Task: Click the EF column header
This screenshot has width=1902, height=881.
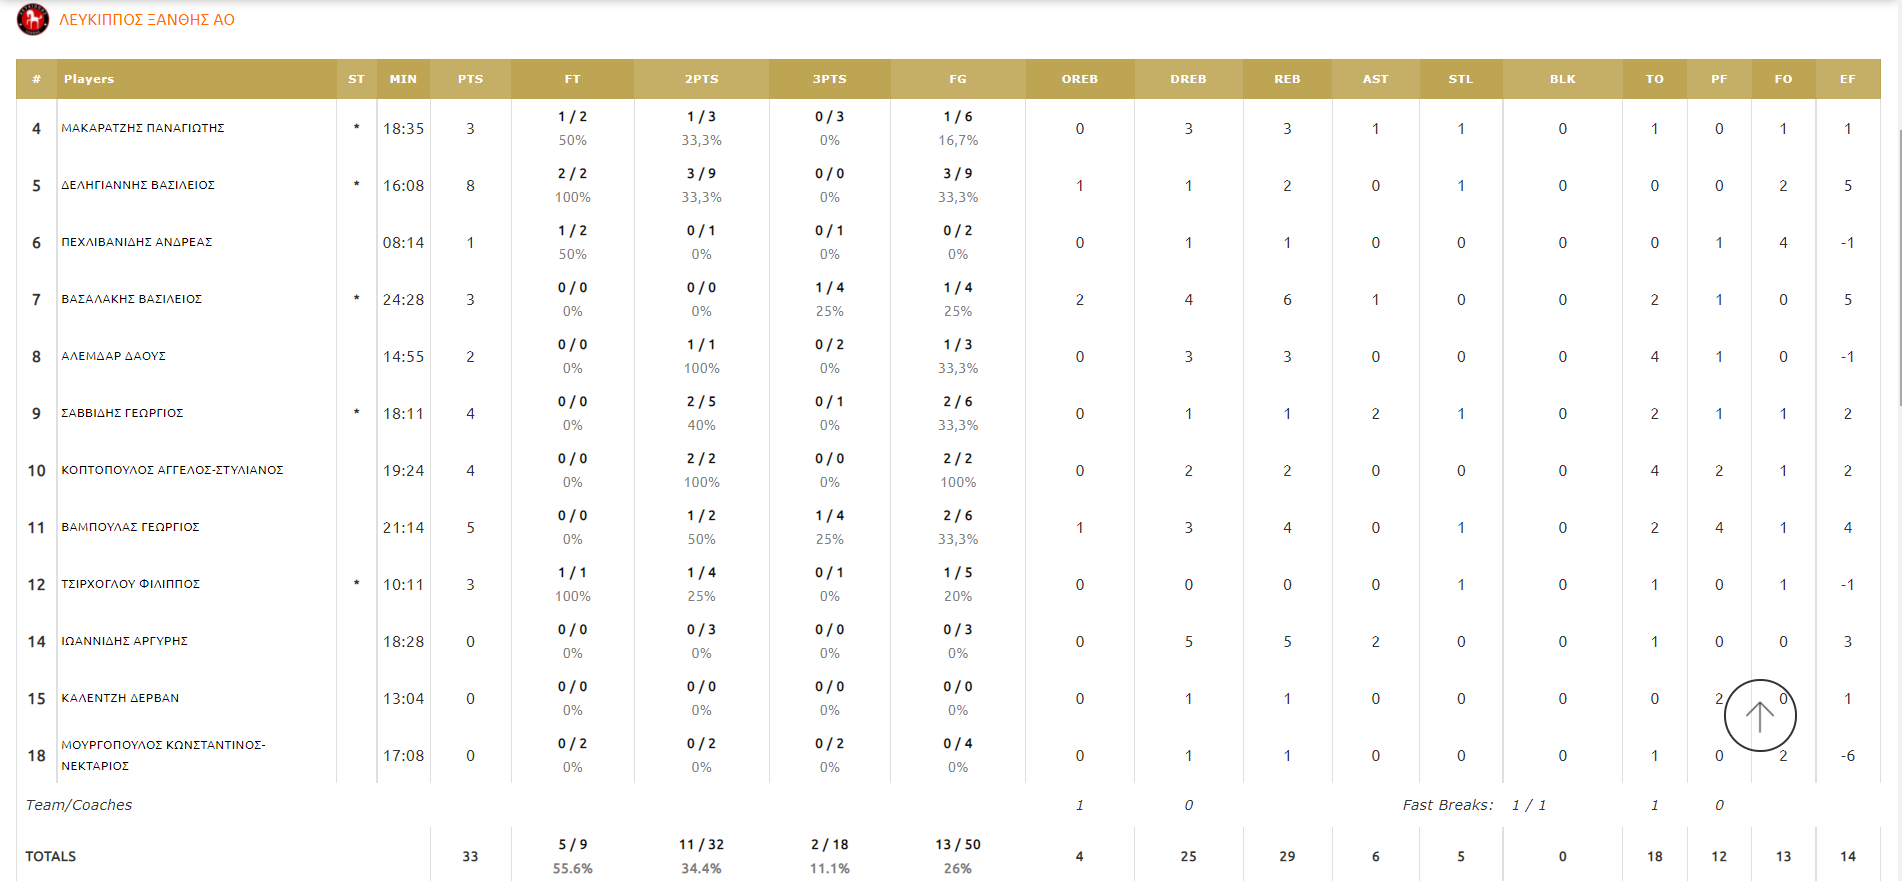Action: point(1847,79)
